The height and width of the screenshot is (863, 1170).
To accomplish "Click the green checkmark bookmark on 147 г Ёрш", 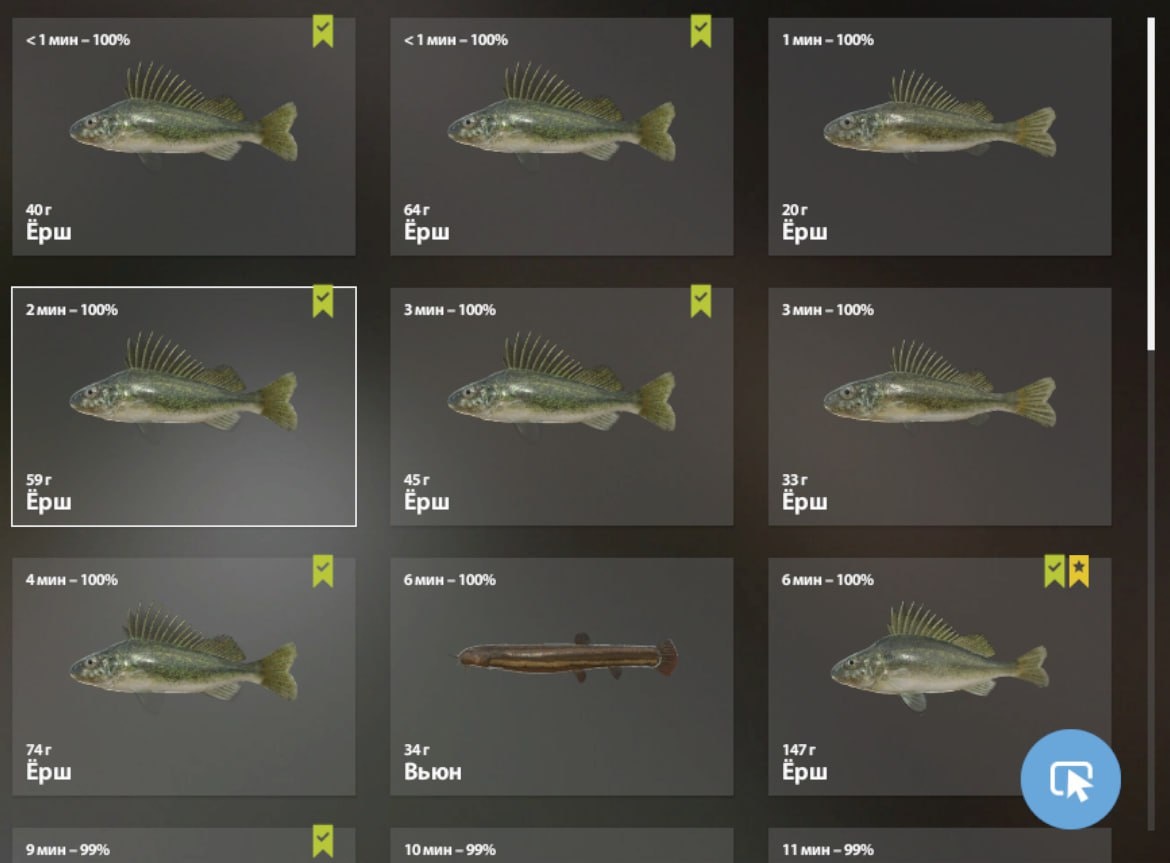I will tap(1054, 571).
